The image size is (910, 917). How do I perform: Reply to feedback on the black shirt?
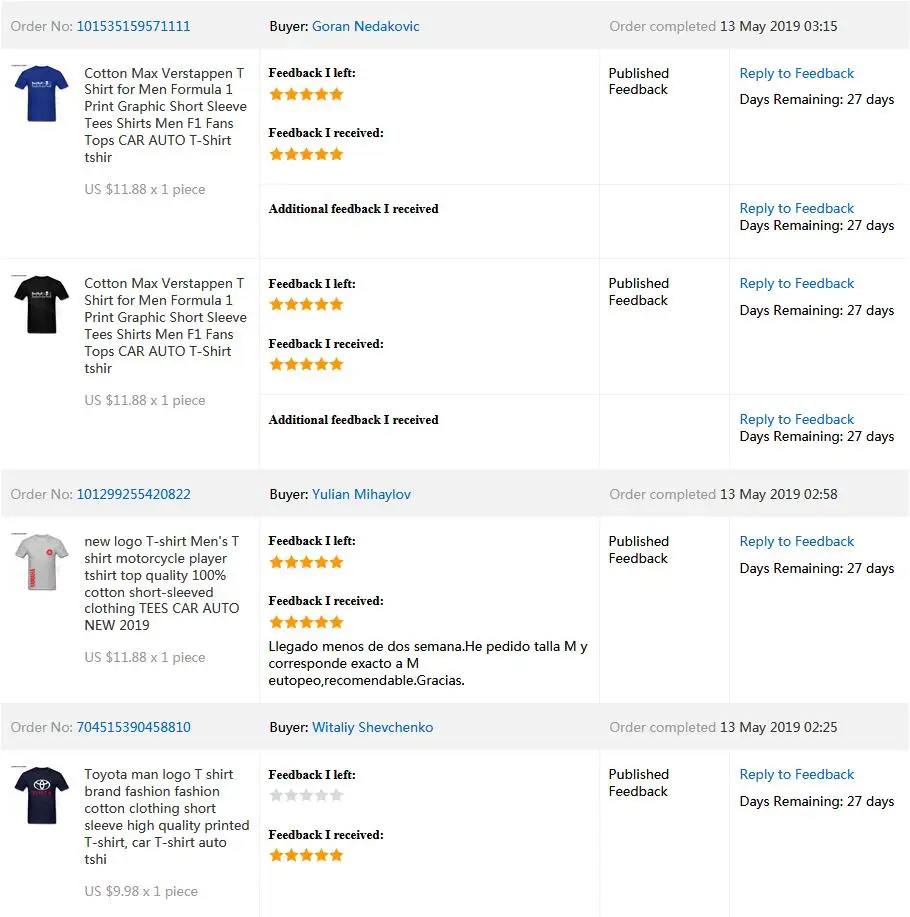click(796, 283)
